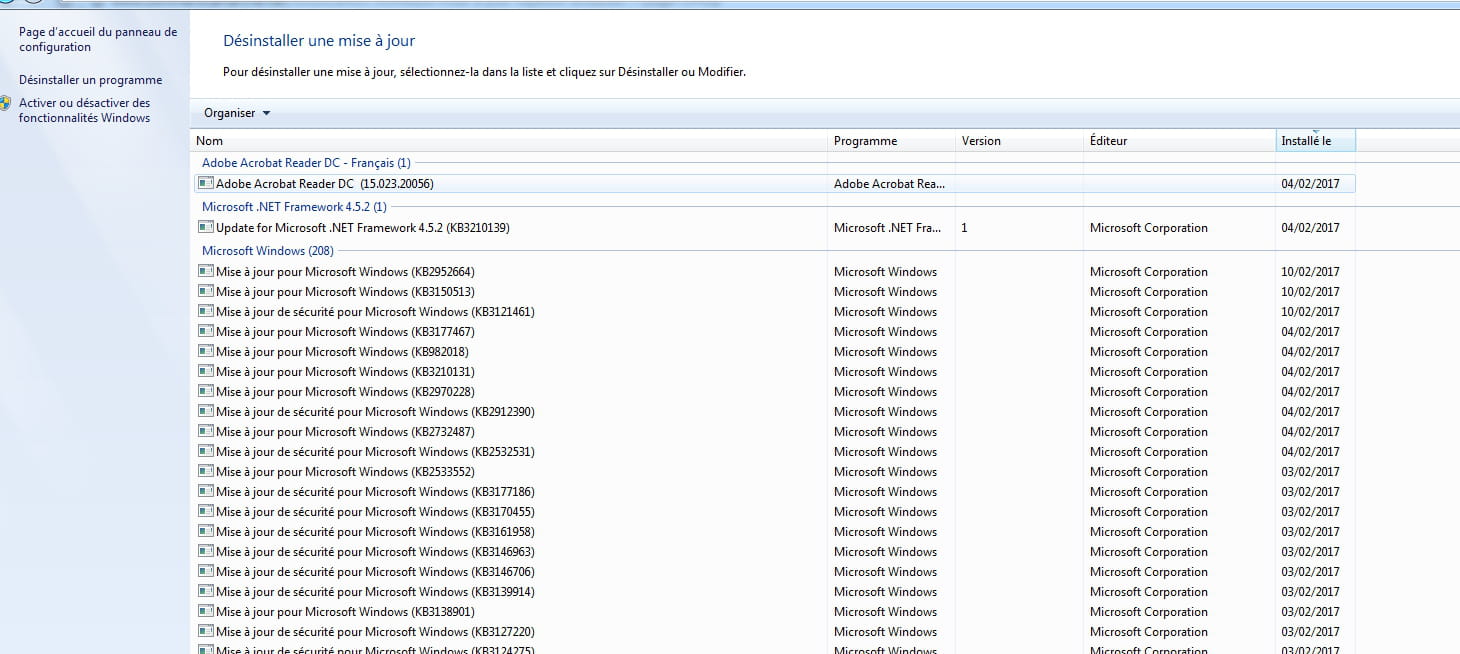
Task: Select Mise à jour de sécurité (KB3127220)
Action: point(773,632)
